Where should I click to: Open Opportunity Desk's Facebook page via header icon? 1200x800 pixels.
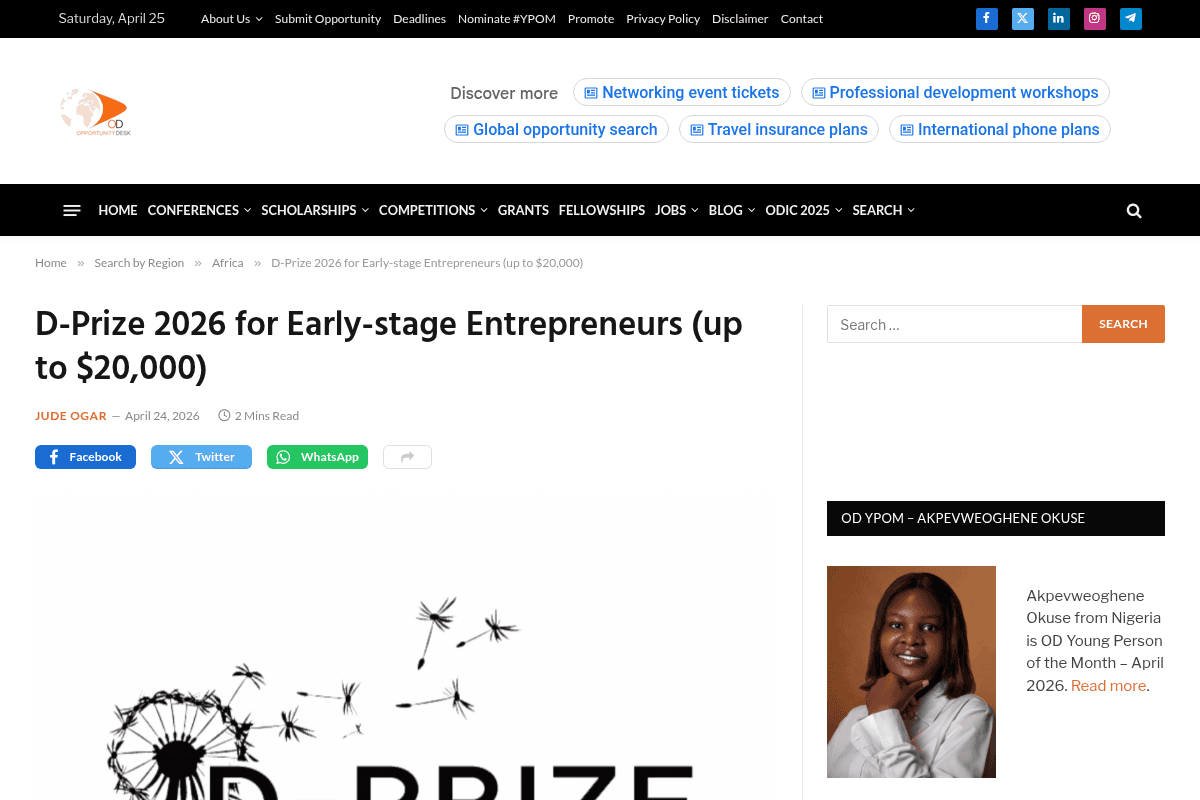click(987, 18)
